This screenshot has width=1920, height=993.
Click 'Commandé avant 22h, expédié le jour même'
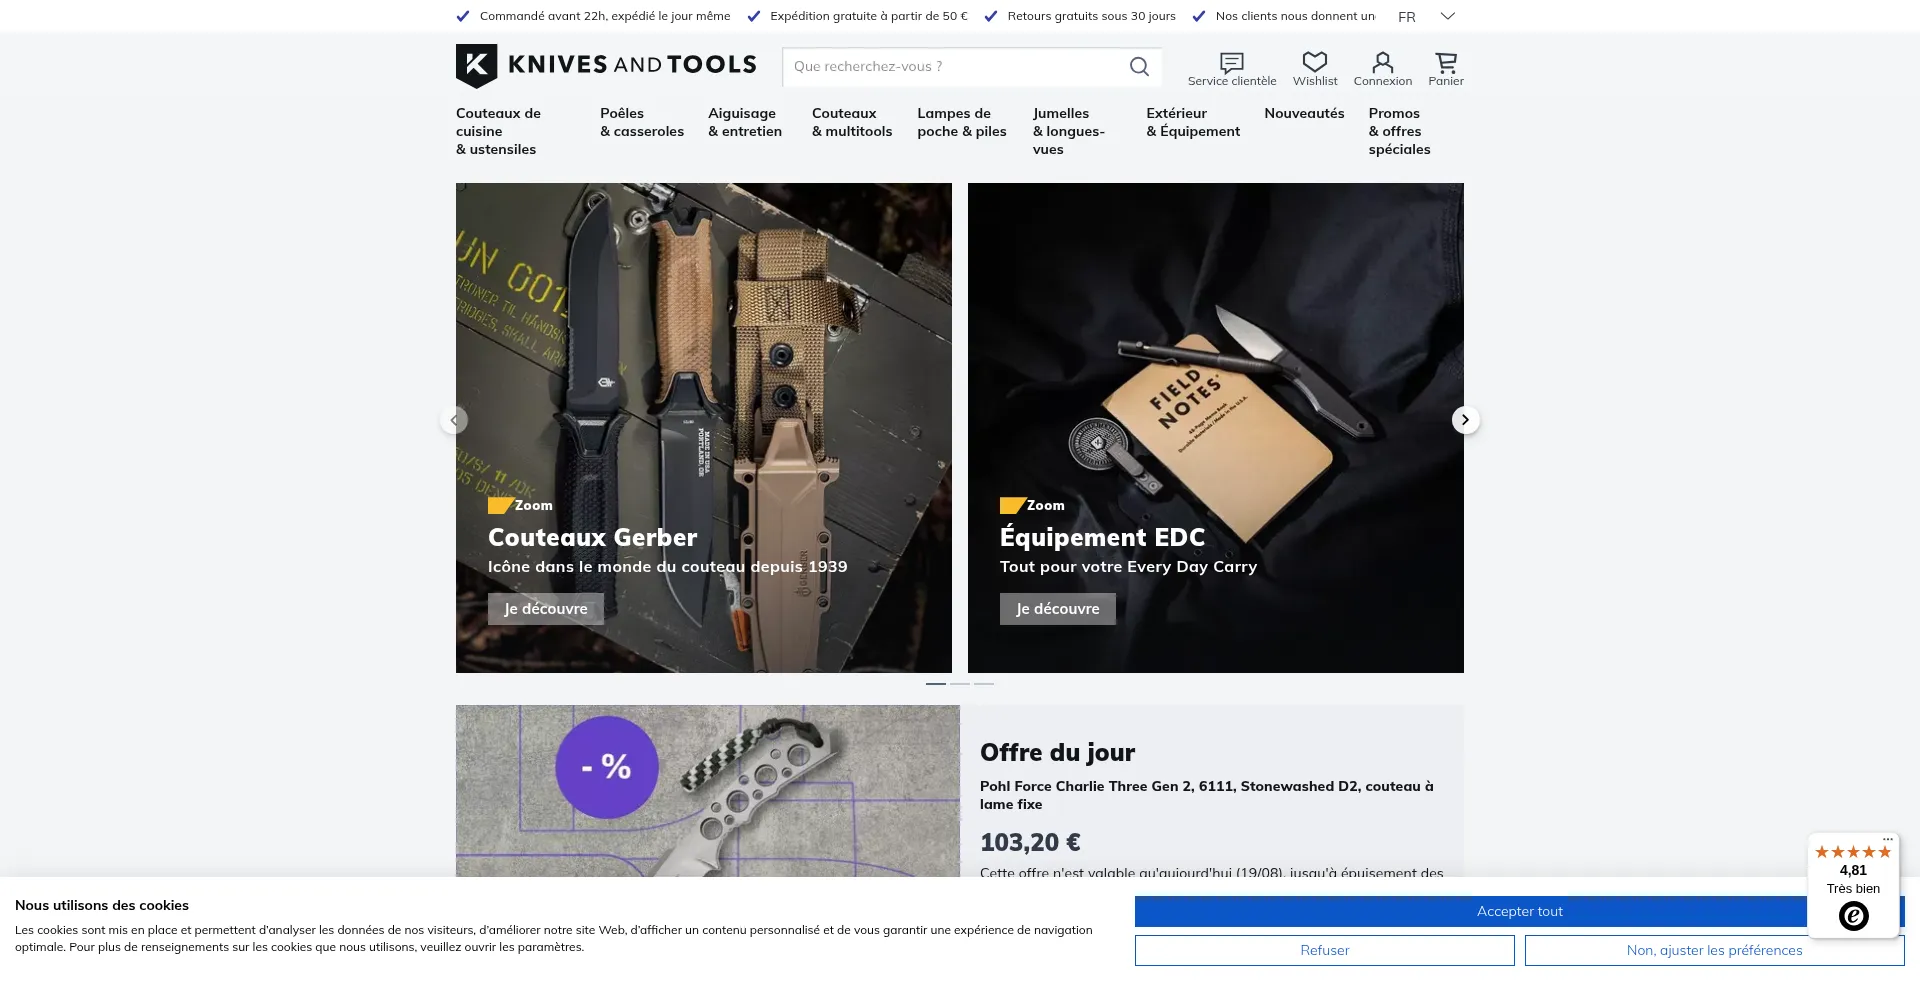(x=605, y=16)
